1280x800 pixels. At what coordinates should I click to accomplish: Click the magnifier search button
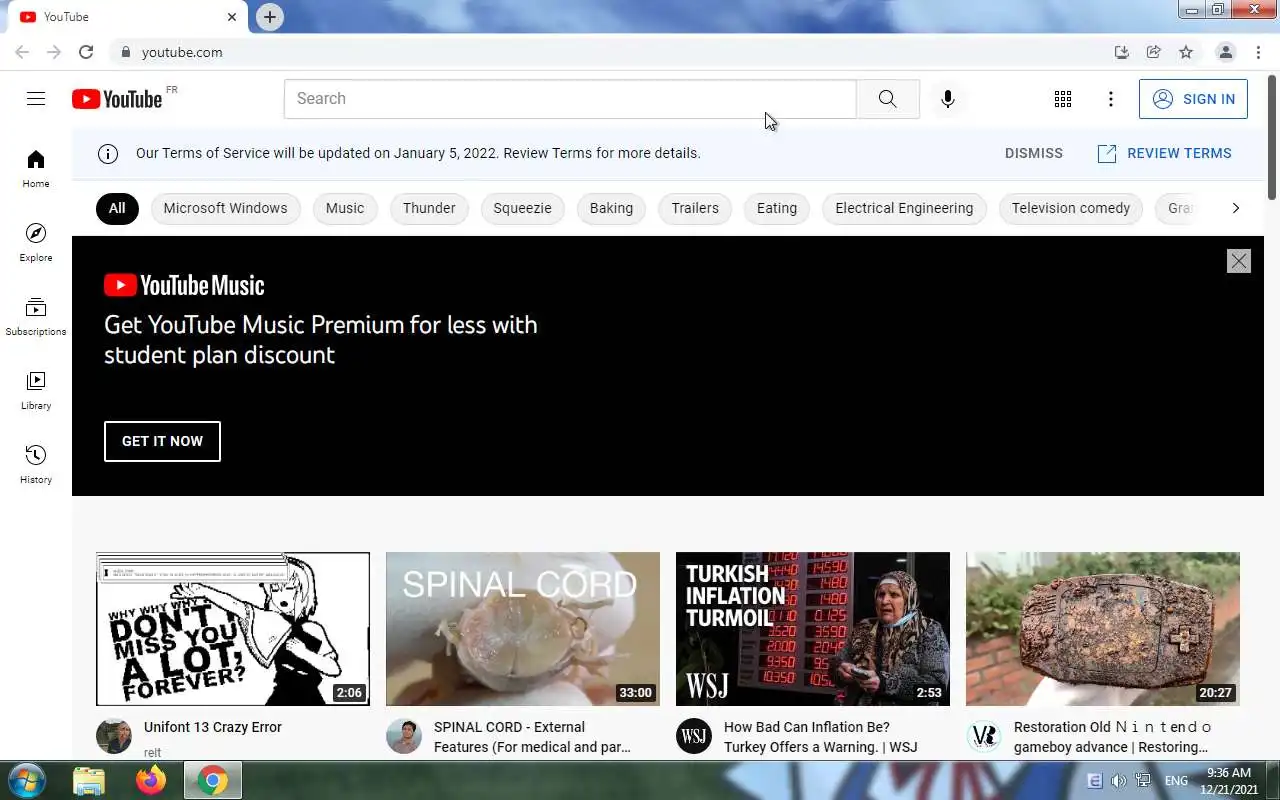(887, 98)
